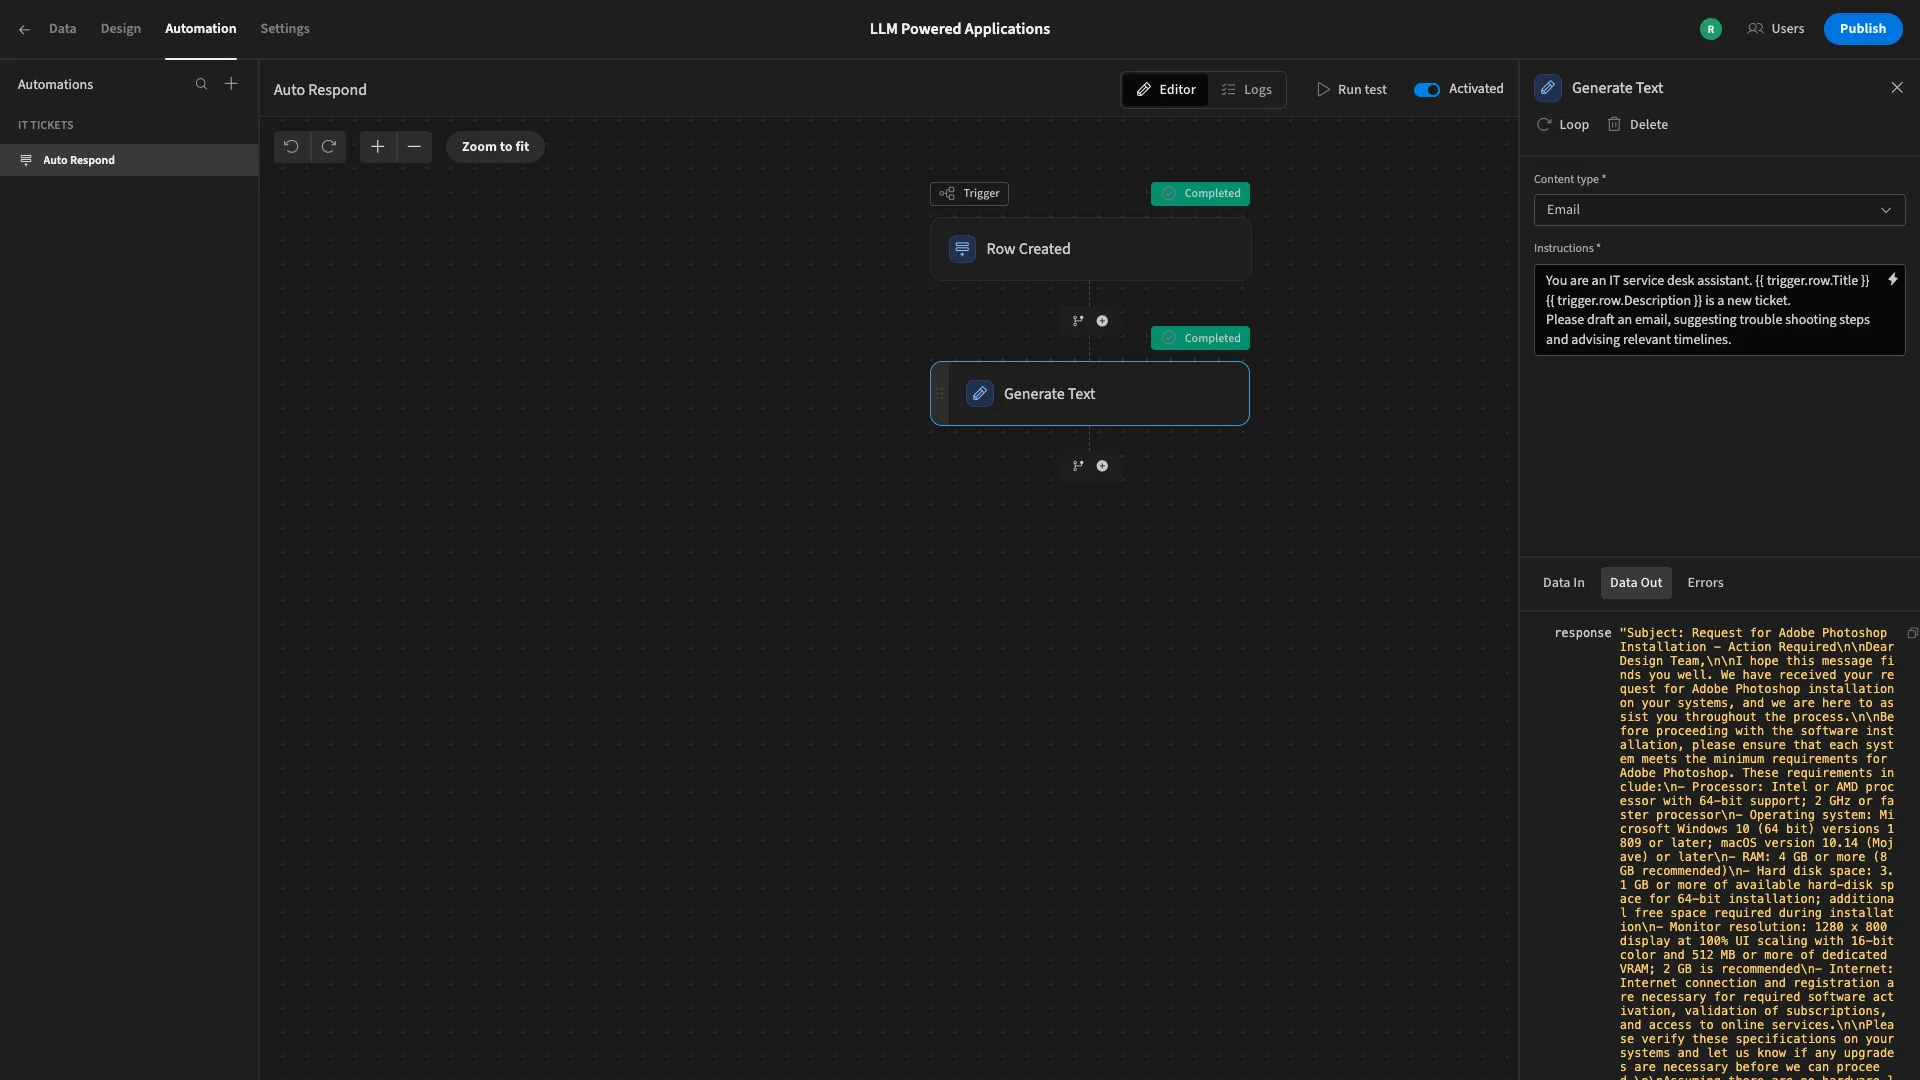Redo the last canvas change

(x=328, y=146)
